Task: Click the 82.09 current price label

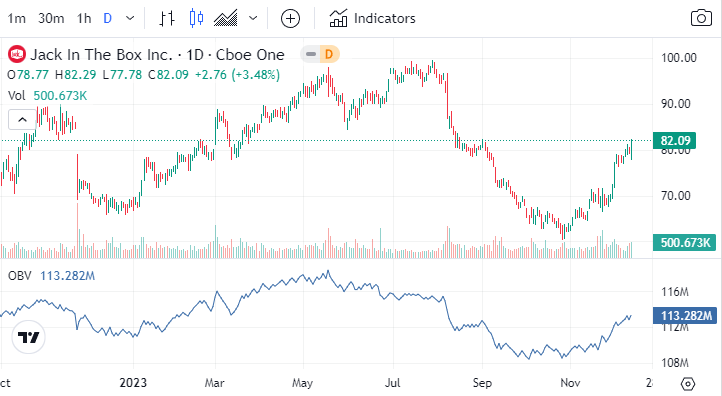Action: [x=675, y=140]
